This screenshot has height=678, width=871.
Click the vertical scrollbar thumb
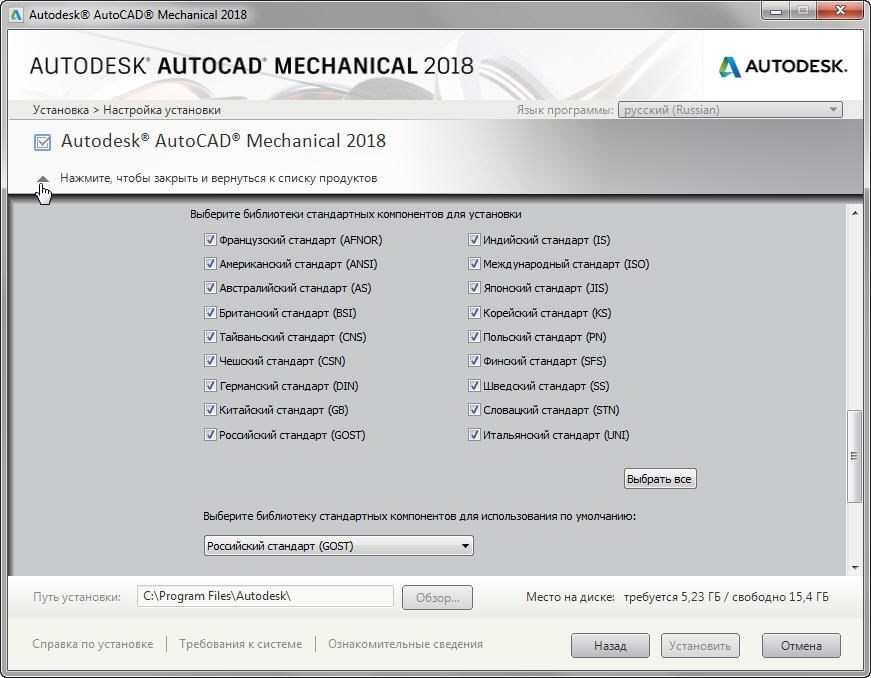(854, 456)
